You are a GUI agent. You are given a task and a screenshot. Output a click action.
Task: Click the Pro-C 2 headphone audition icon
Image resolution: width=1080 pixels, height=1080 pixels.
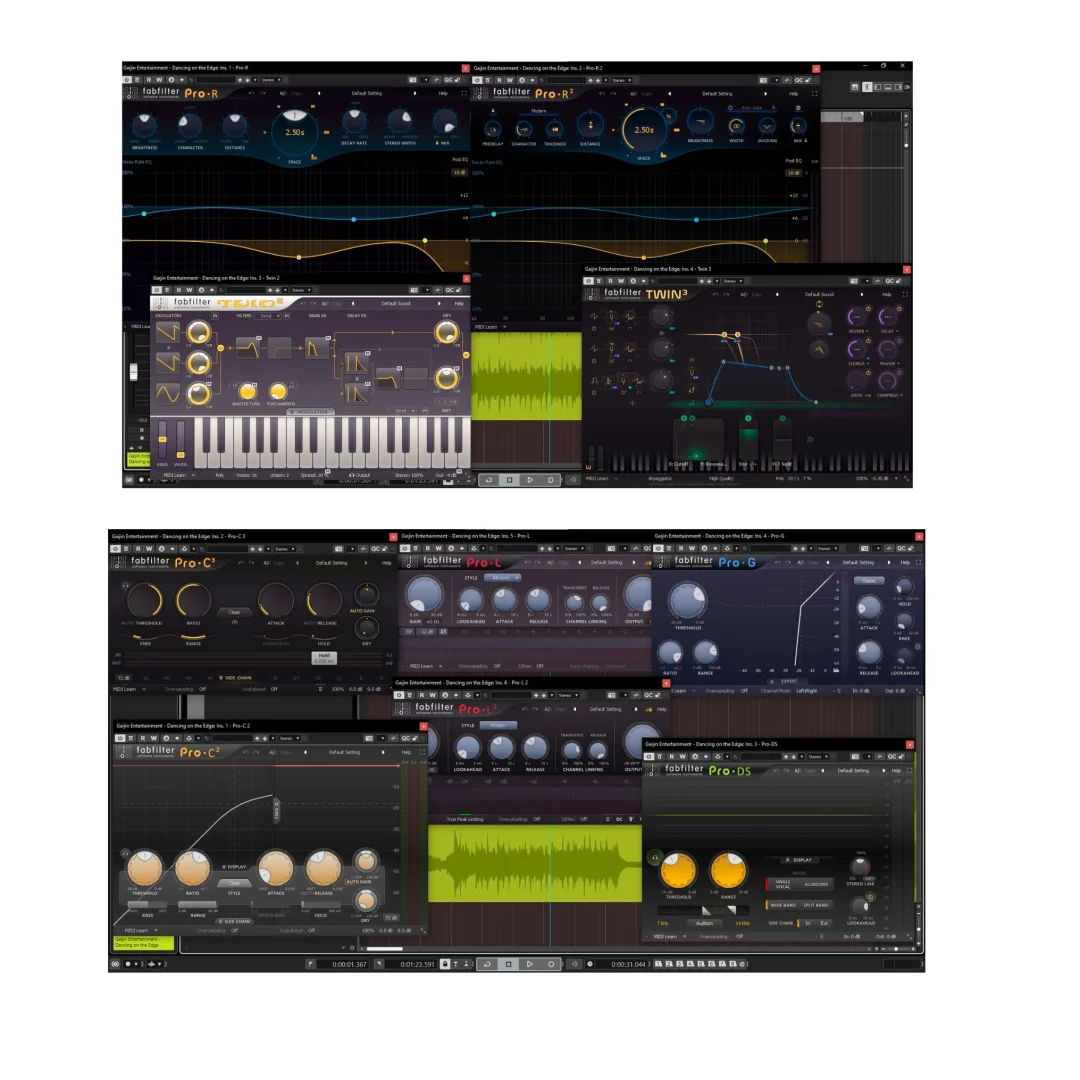(125, 853)
